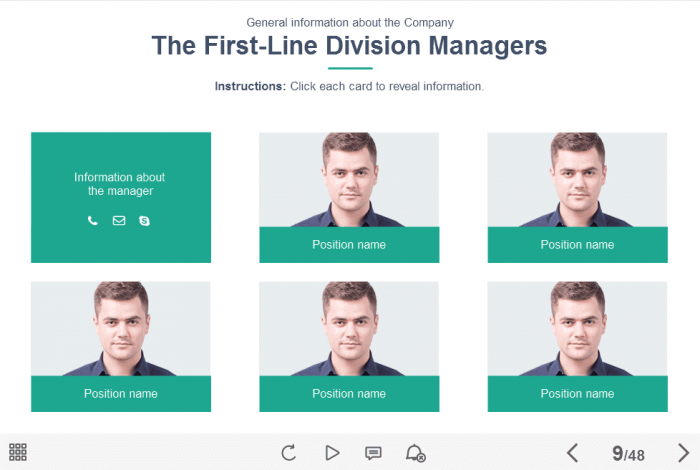Reveal the bottom right manager card
Screen dimensions: 700x470
tap(577, 346)
